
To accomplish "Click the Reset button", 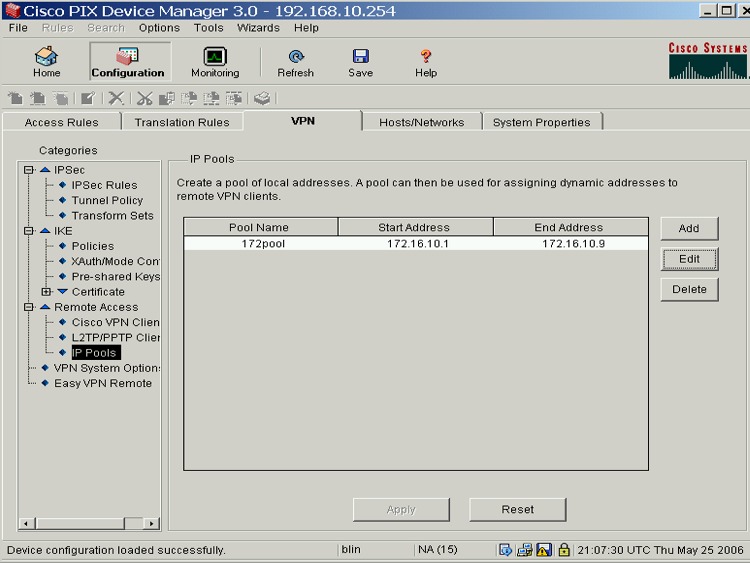I will (x=518, y=510).
